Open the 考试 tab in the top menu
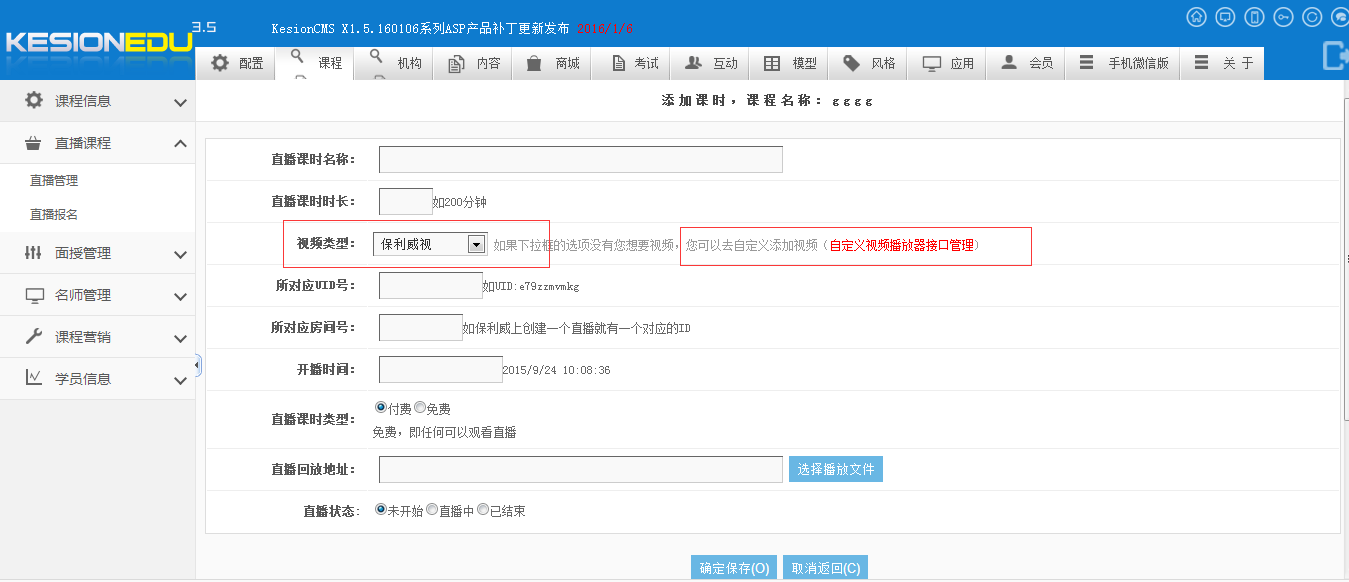 pyautogui.click(x=636, y=63)
